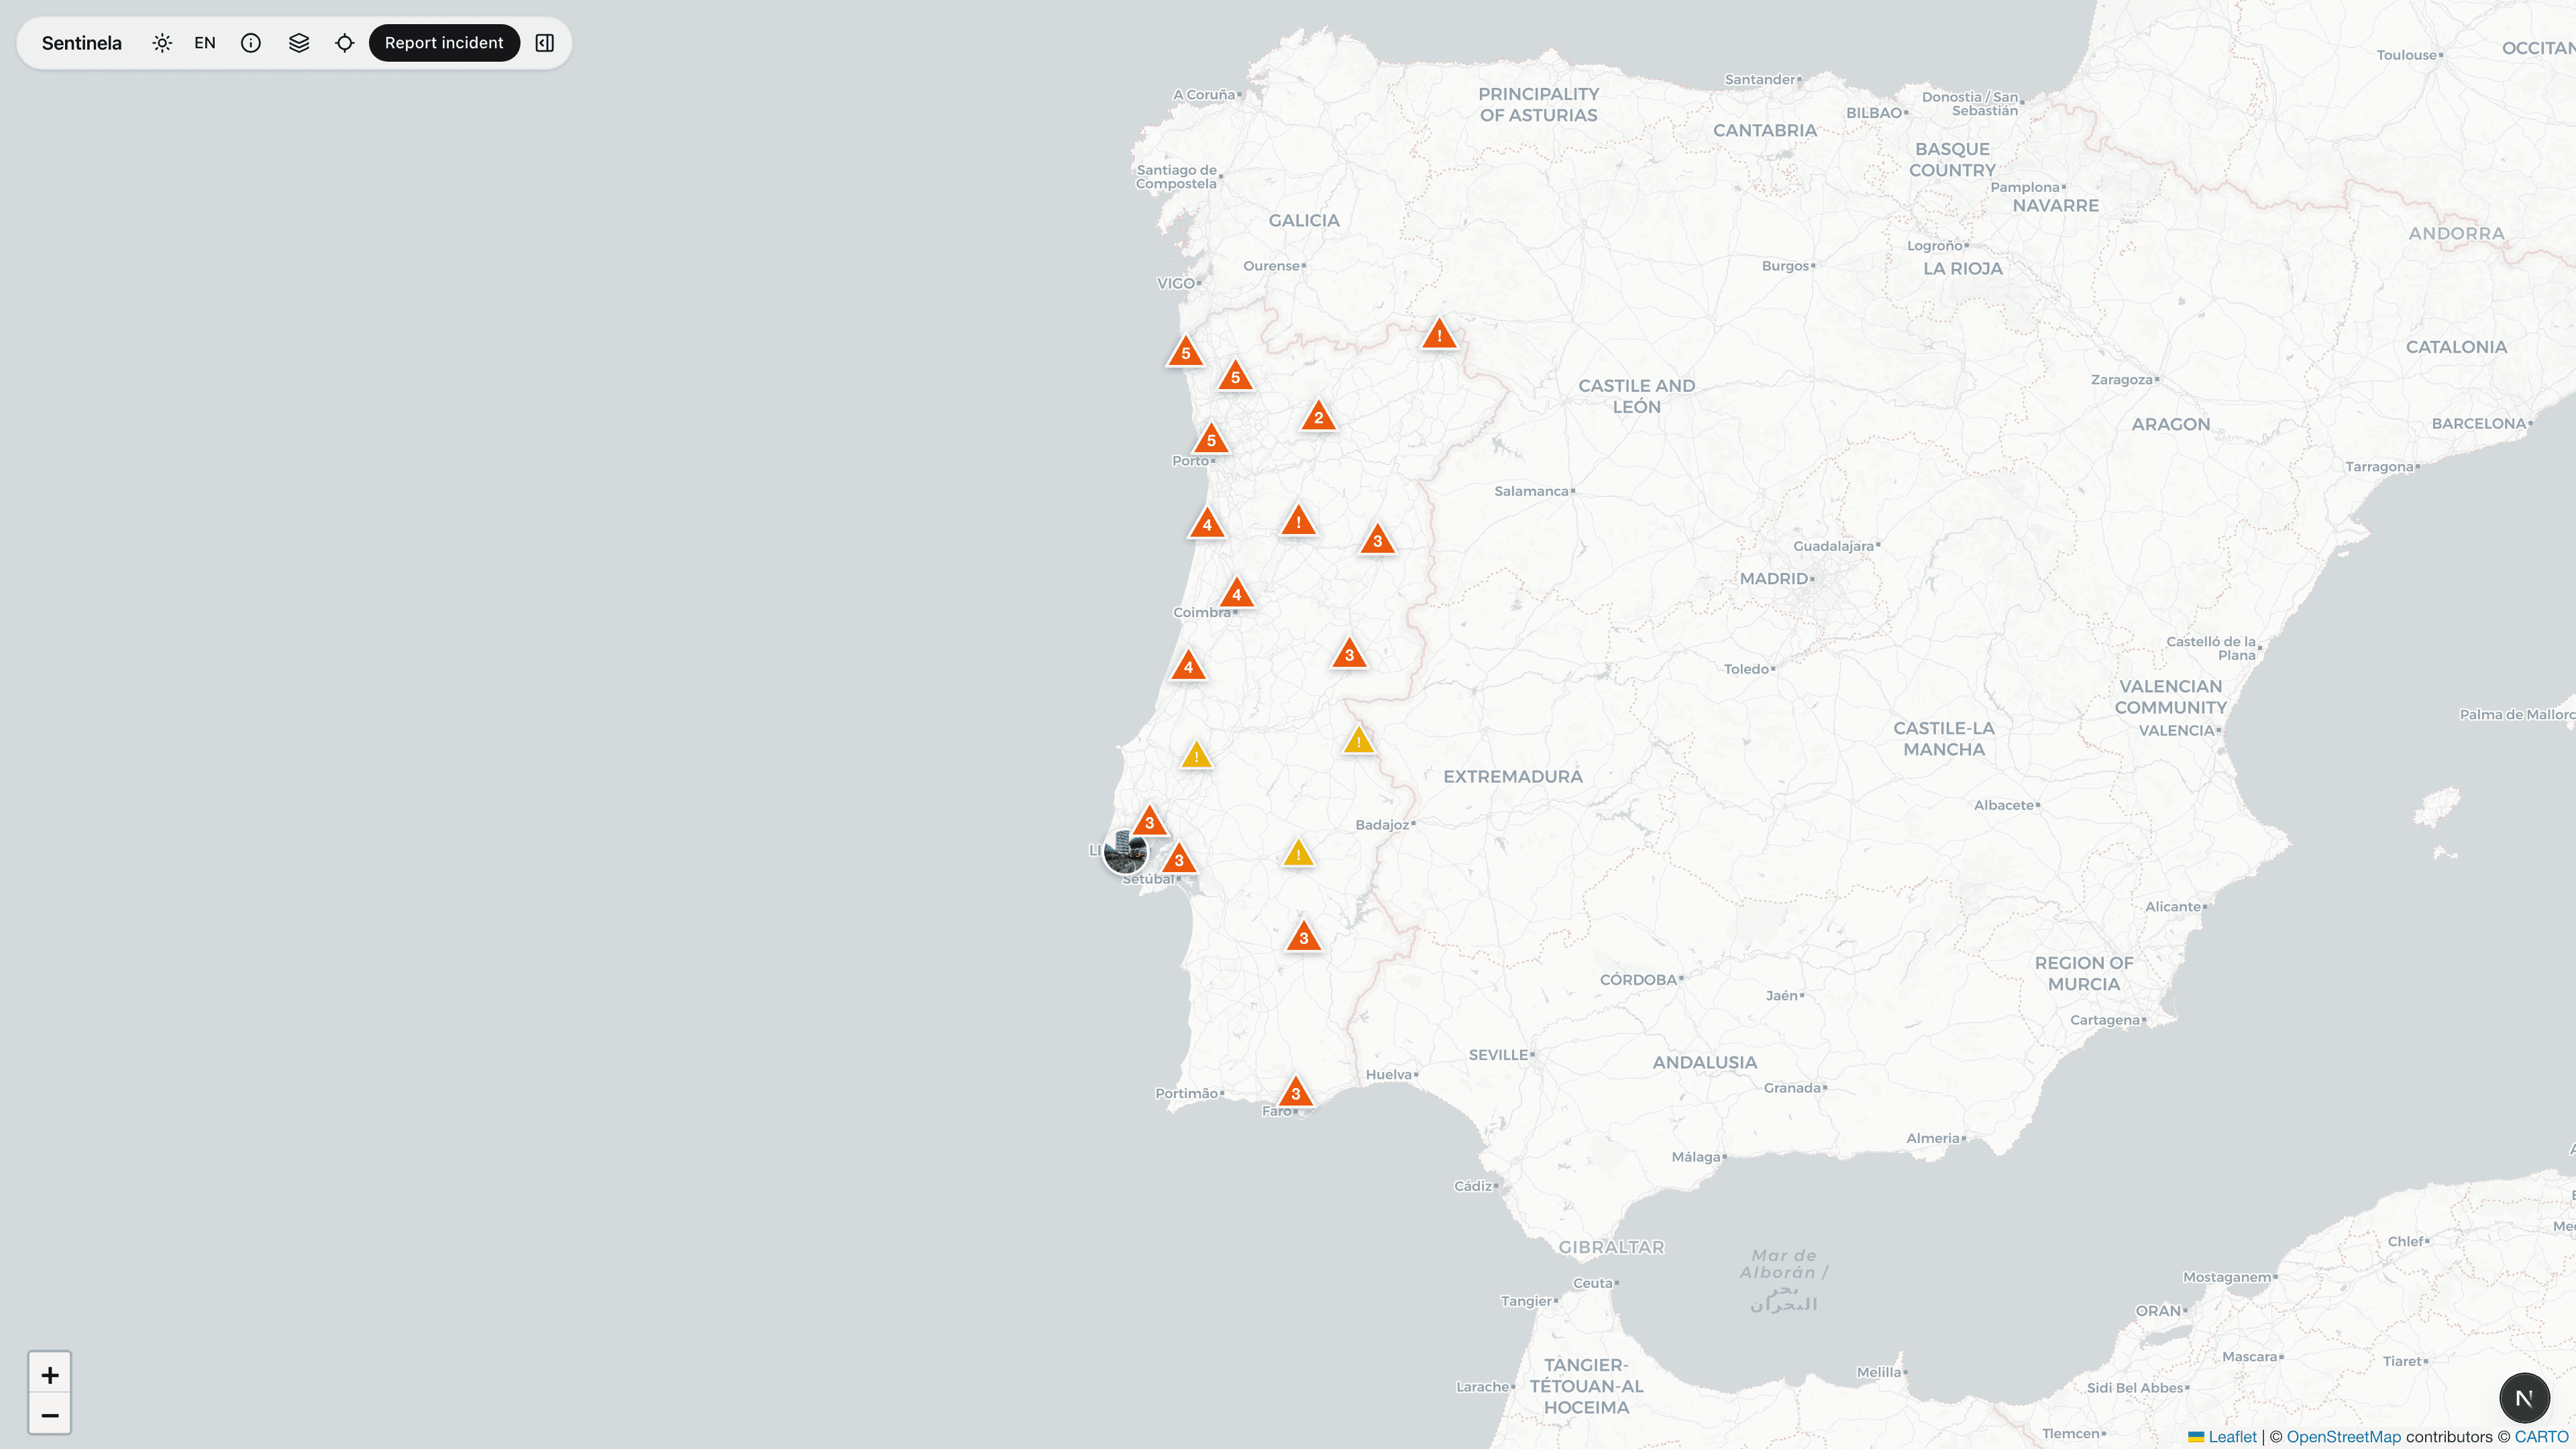Click the yellow warning marker near Badajoz

click(1358, 741)
